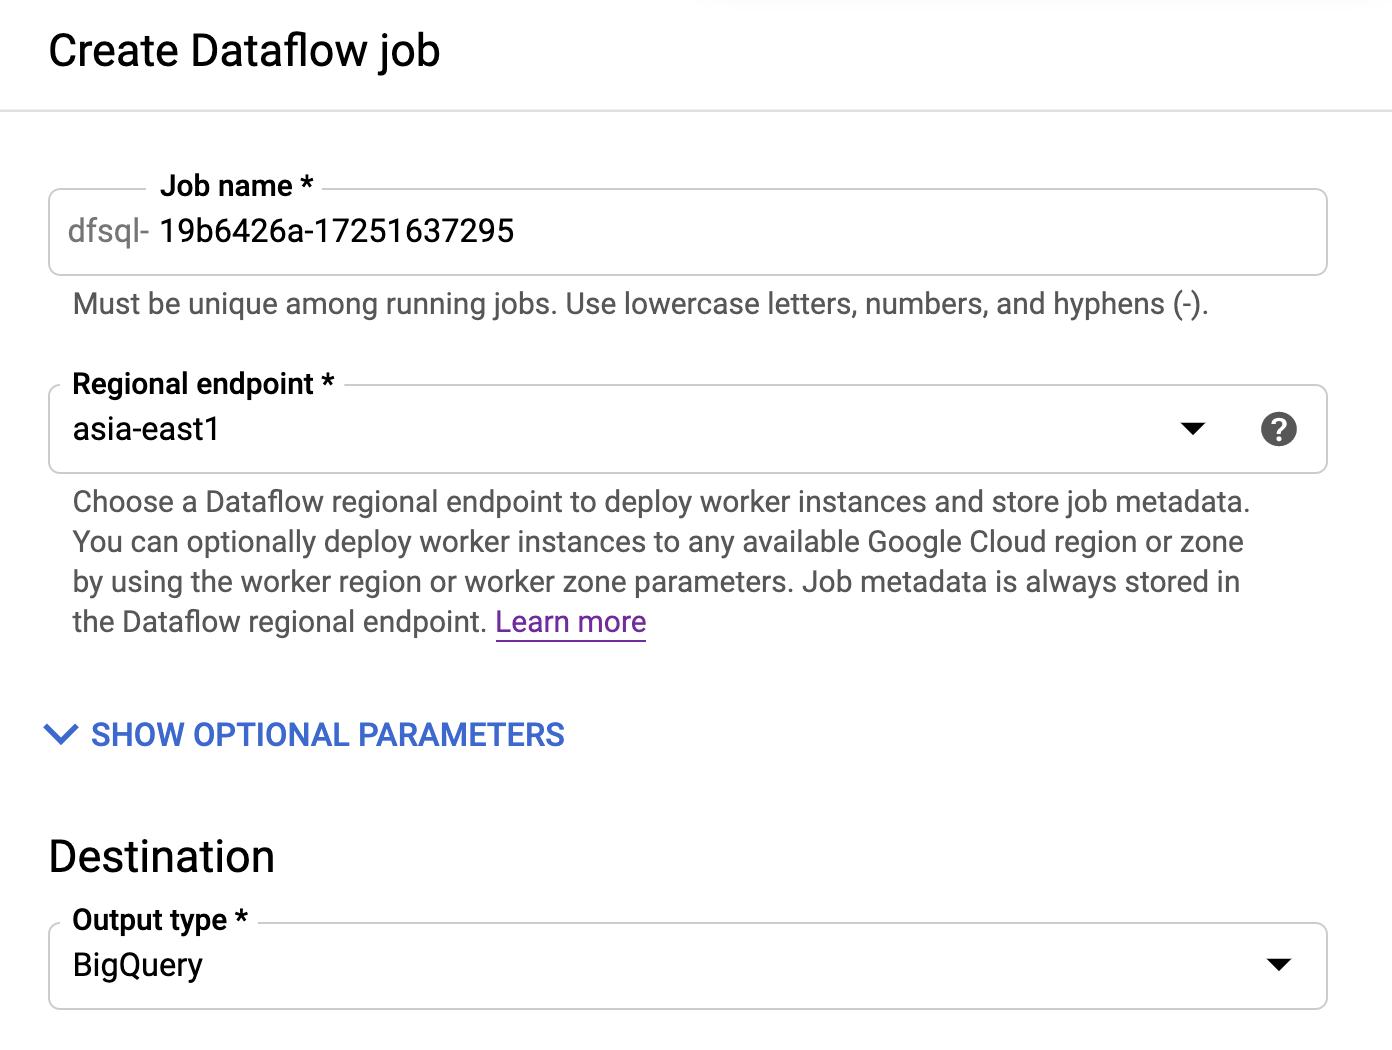Expand SHOW OPTIONAL PARAMETERS section
Image resolution: width=1392 pixels, height=1050 pixels.
[x=327, y=735]
